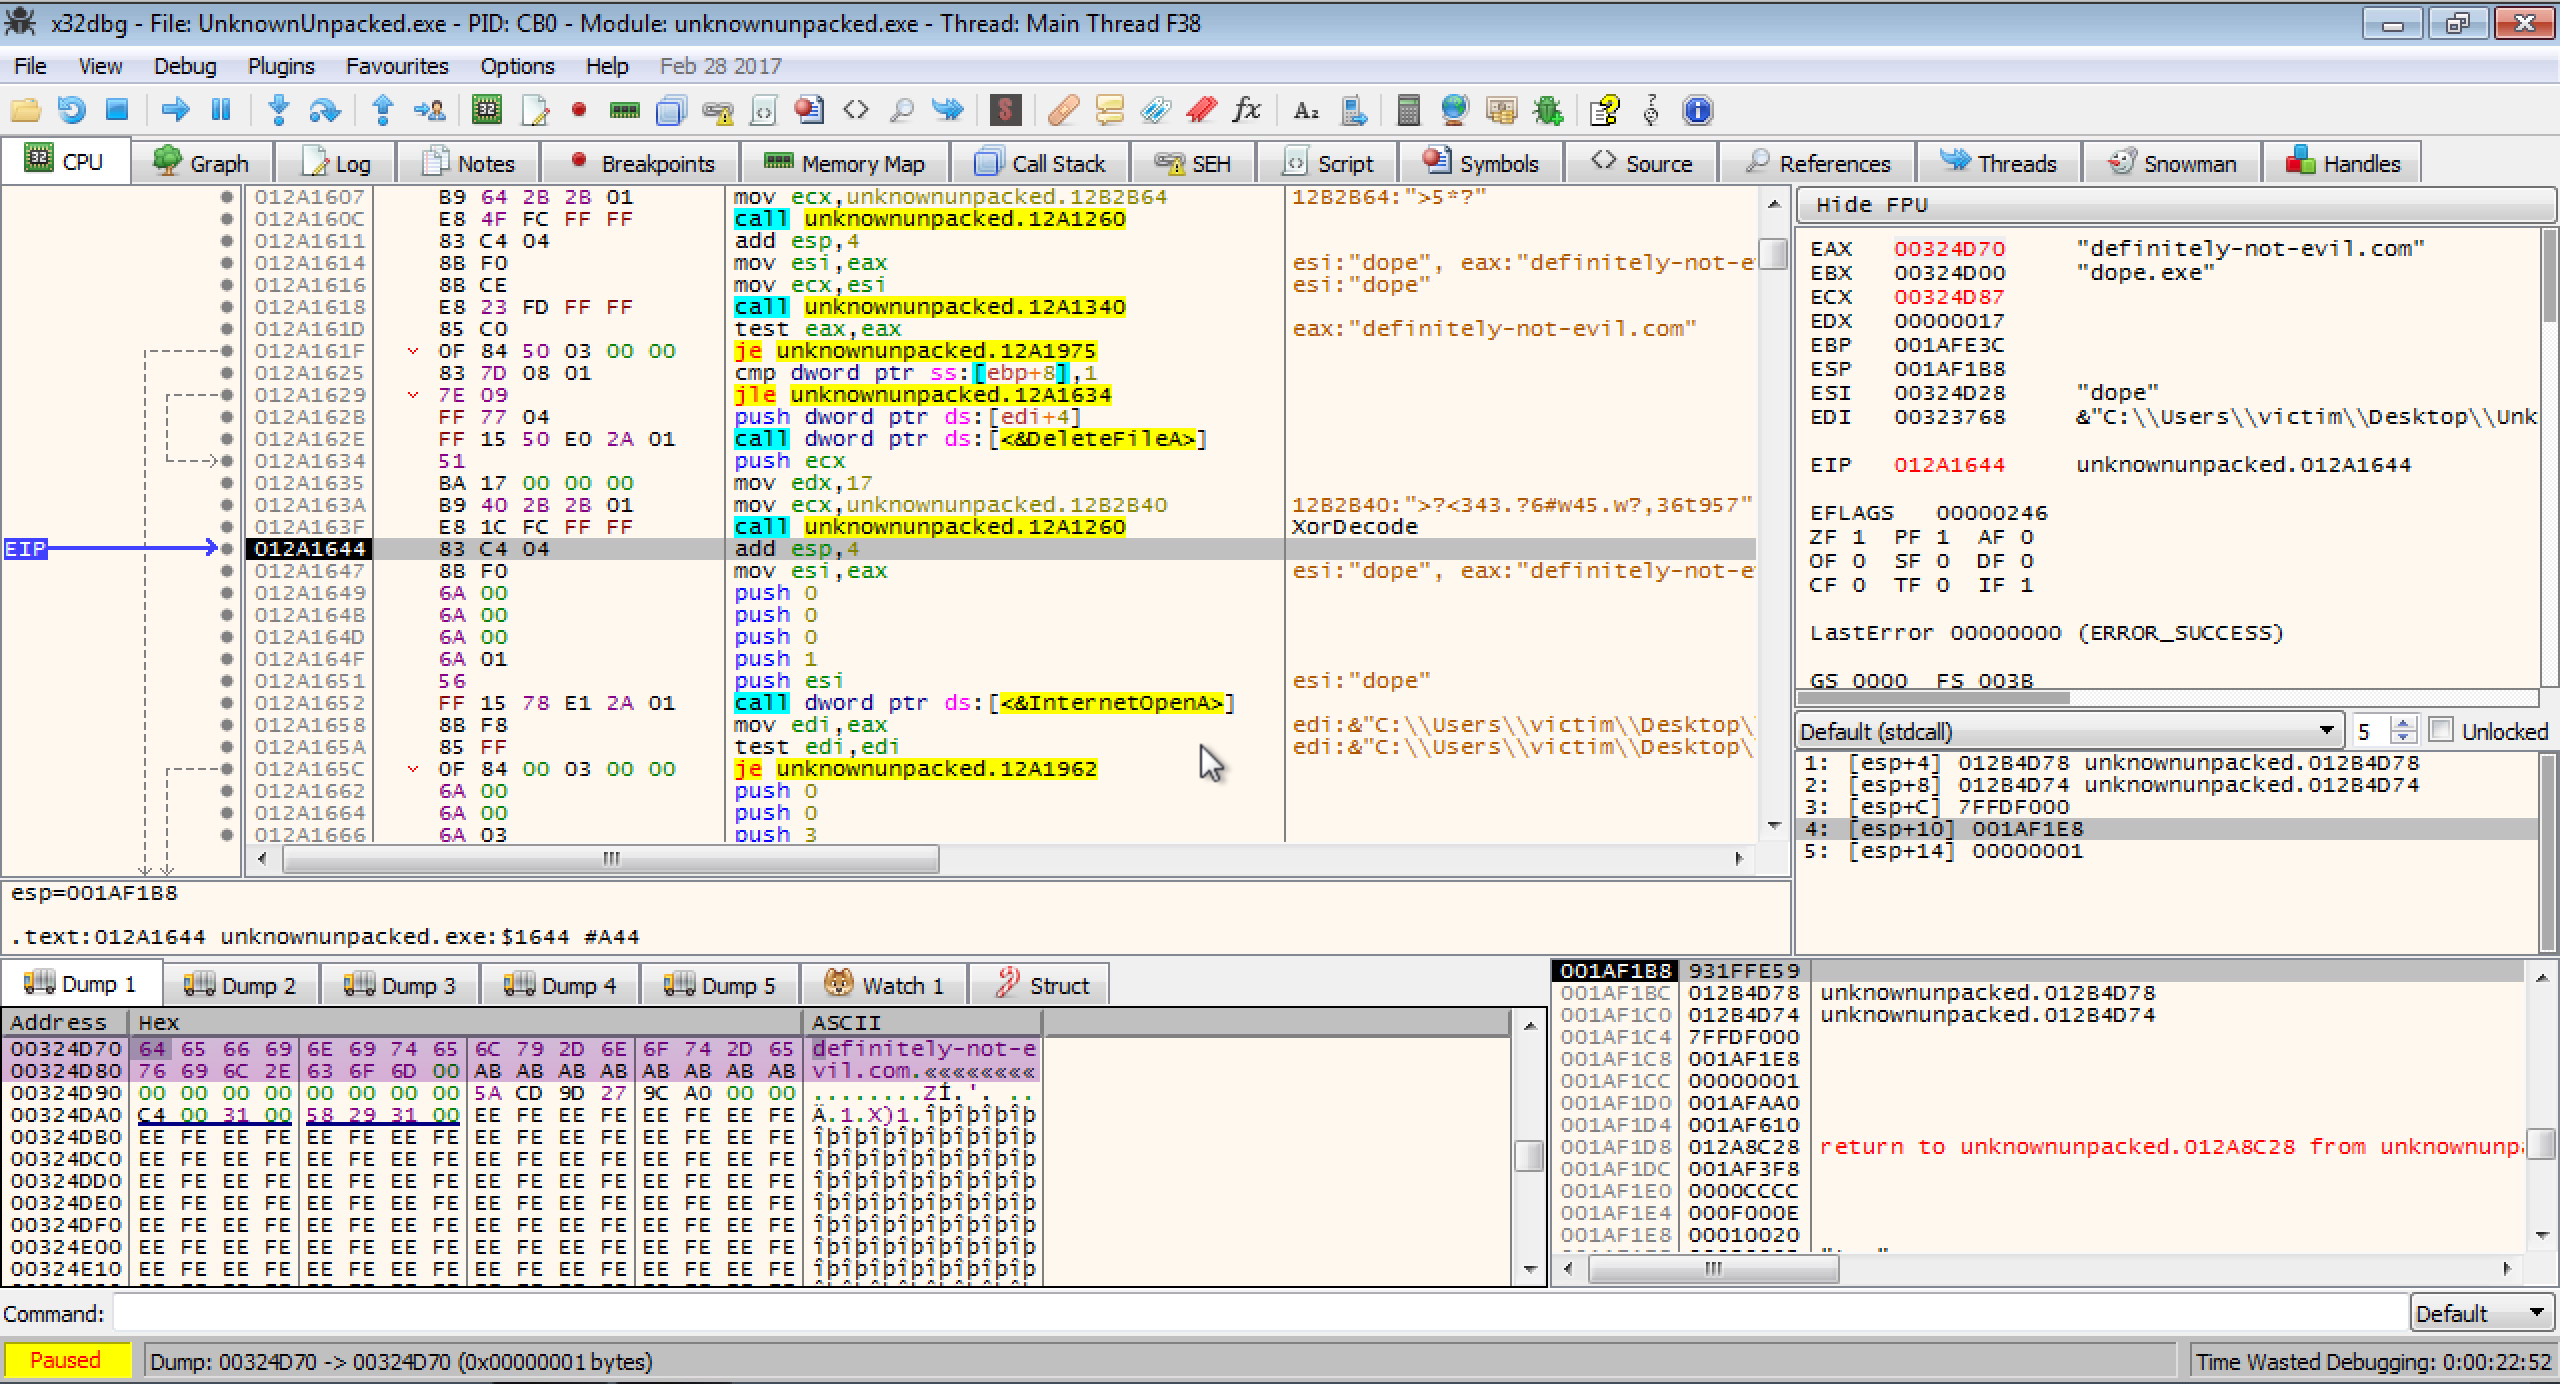Click the patches band-aid icon
The width and height of the screenshot is (2560, 1384).
pyautogui.click(x=1063, y=110)
